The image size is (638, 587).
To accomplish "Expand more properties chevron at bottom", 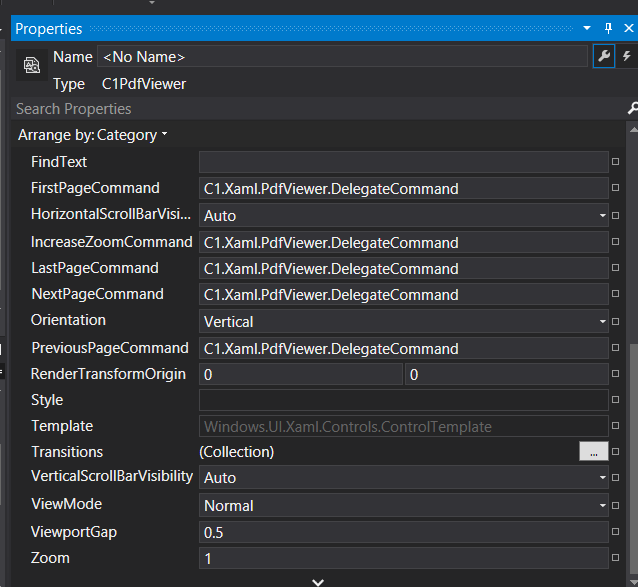I will click(x=318, y=582).
